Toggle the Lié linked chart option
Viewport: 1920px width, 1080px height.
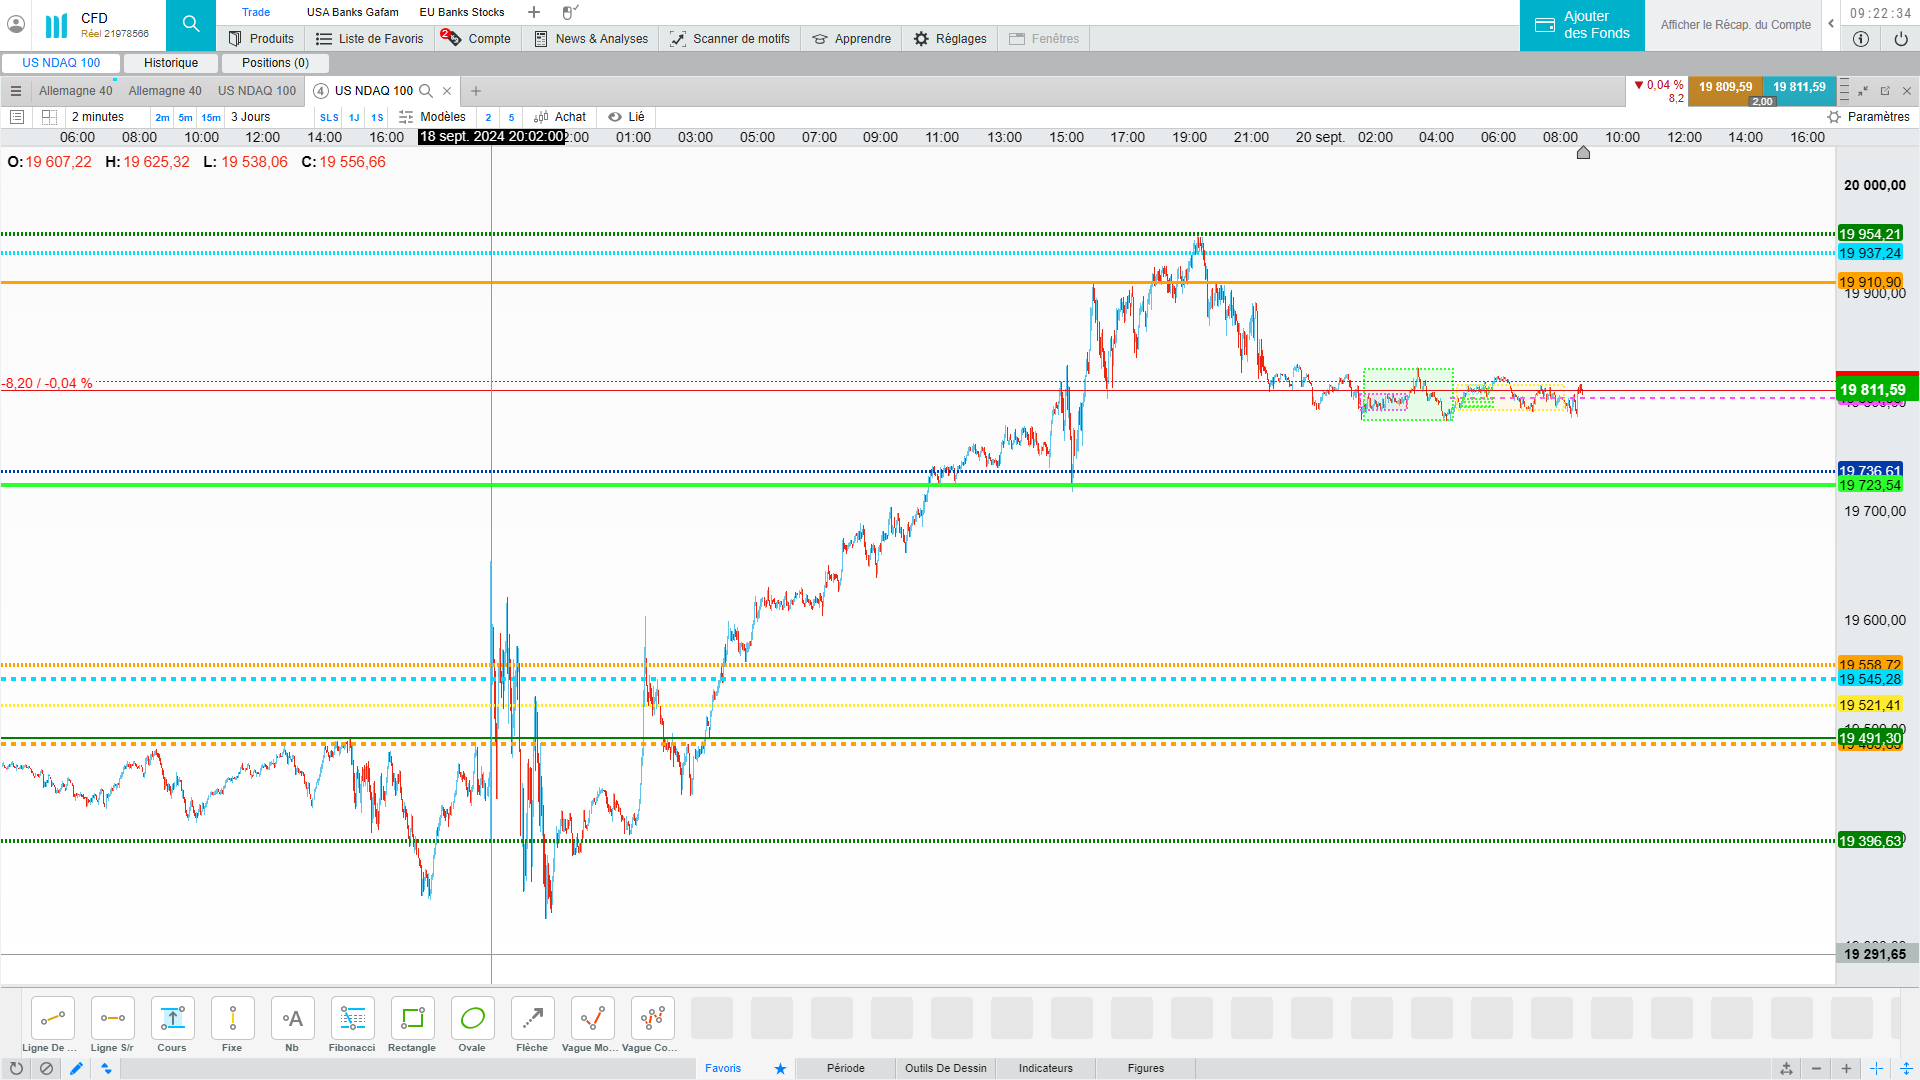click(626, 117)
